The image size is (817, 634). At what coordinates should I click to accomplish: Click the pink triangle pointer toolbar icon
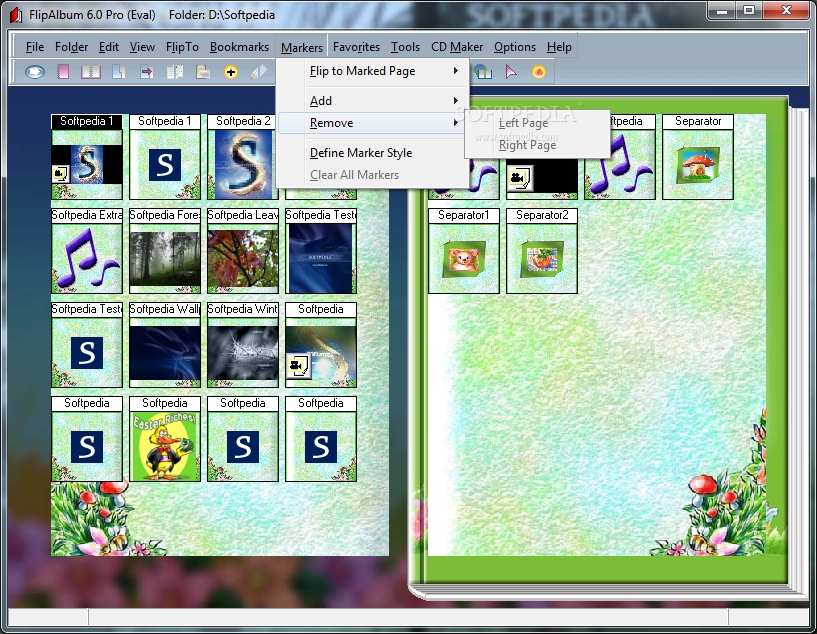[511, 71]
